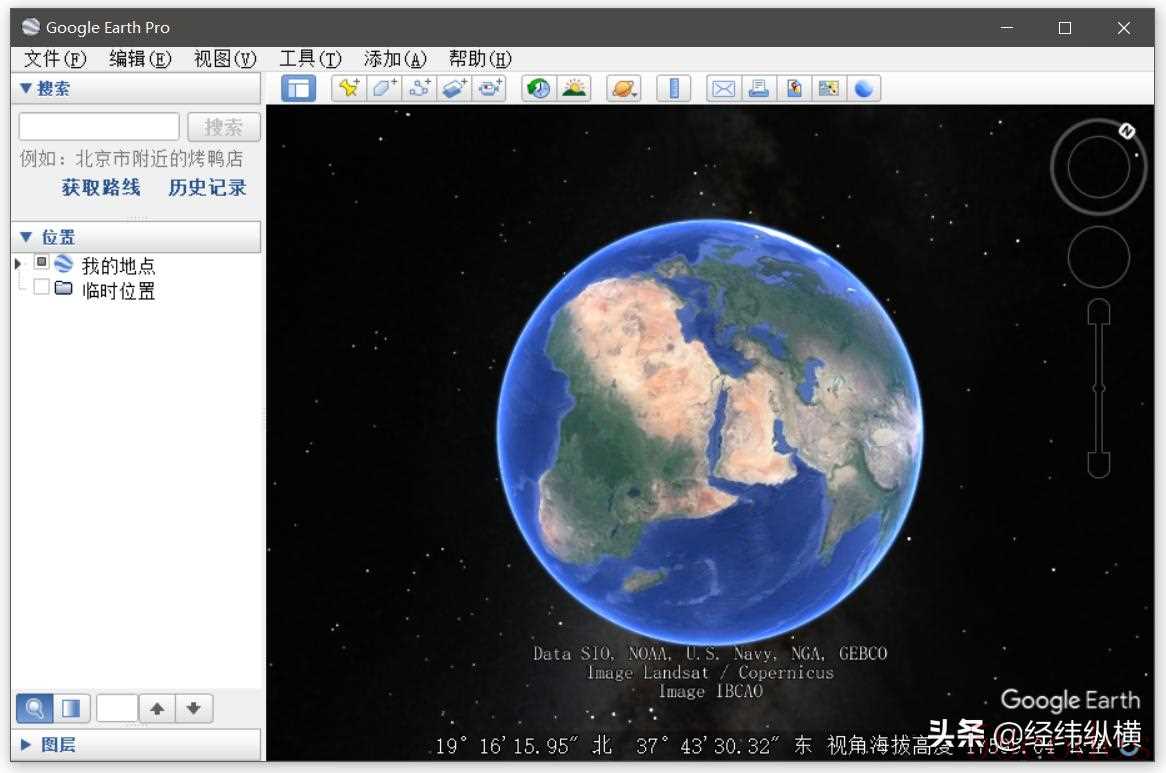
Task: Expand the 图层 panel
Action: click(x=26, y=745)
